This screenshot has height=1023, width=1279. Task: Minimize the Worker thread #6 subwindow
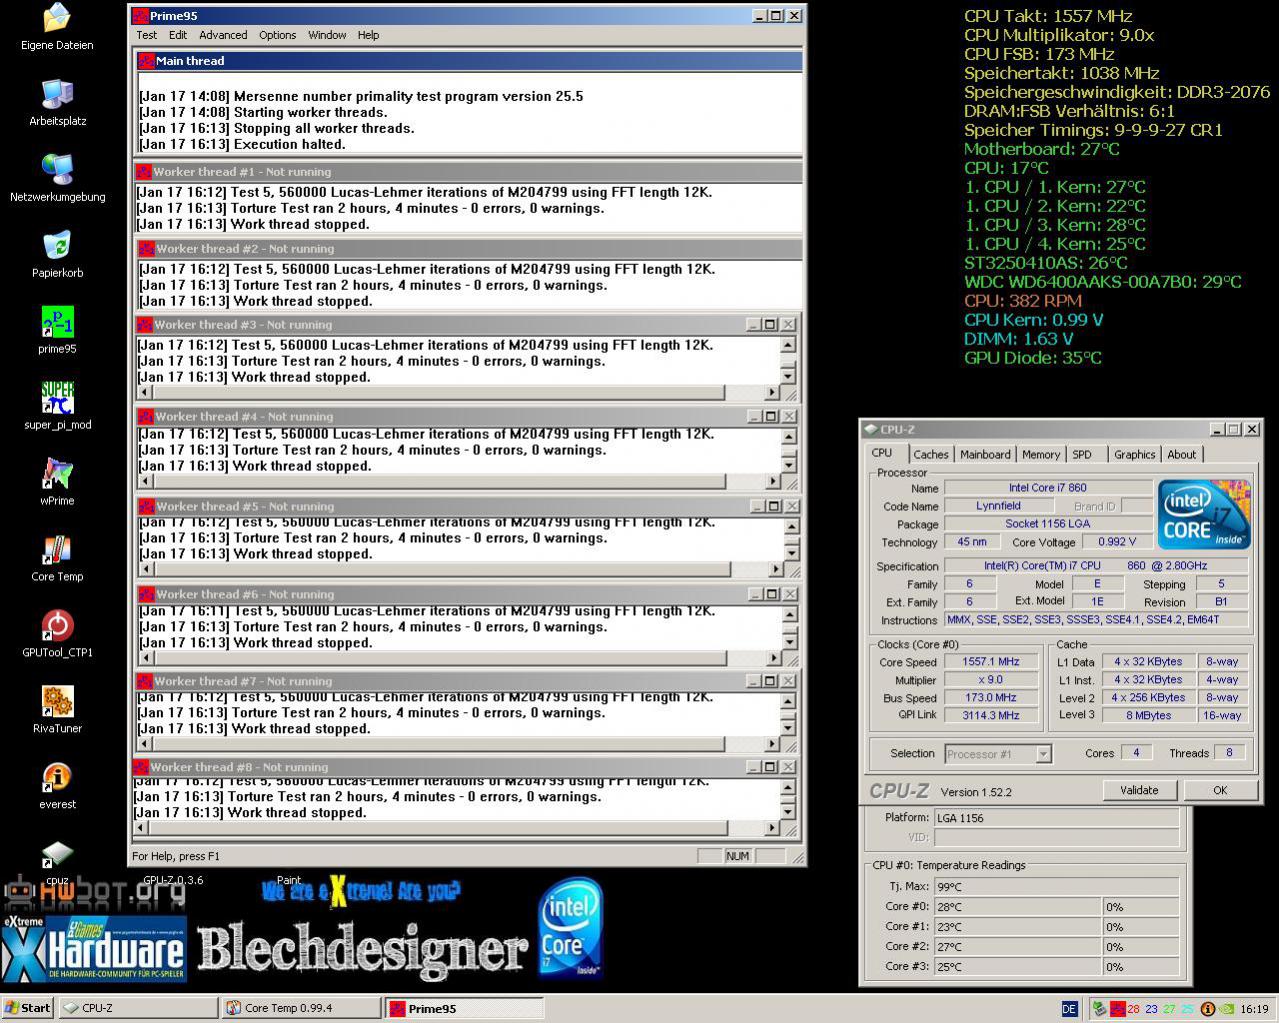coord(757,593)
